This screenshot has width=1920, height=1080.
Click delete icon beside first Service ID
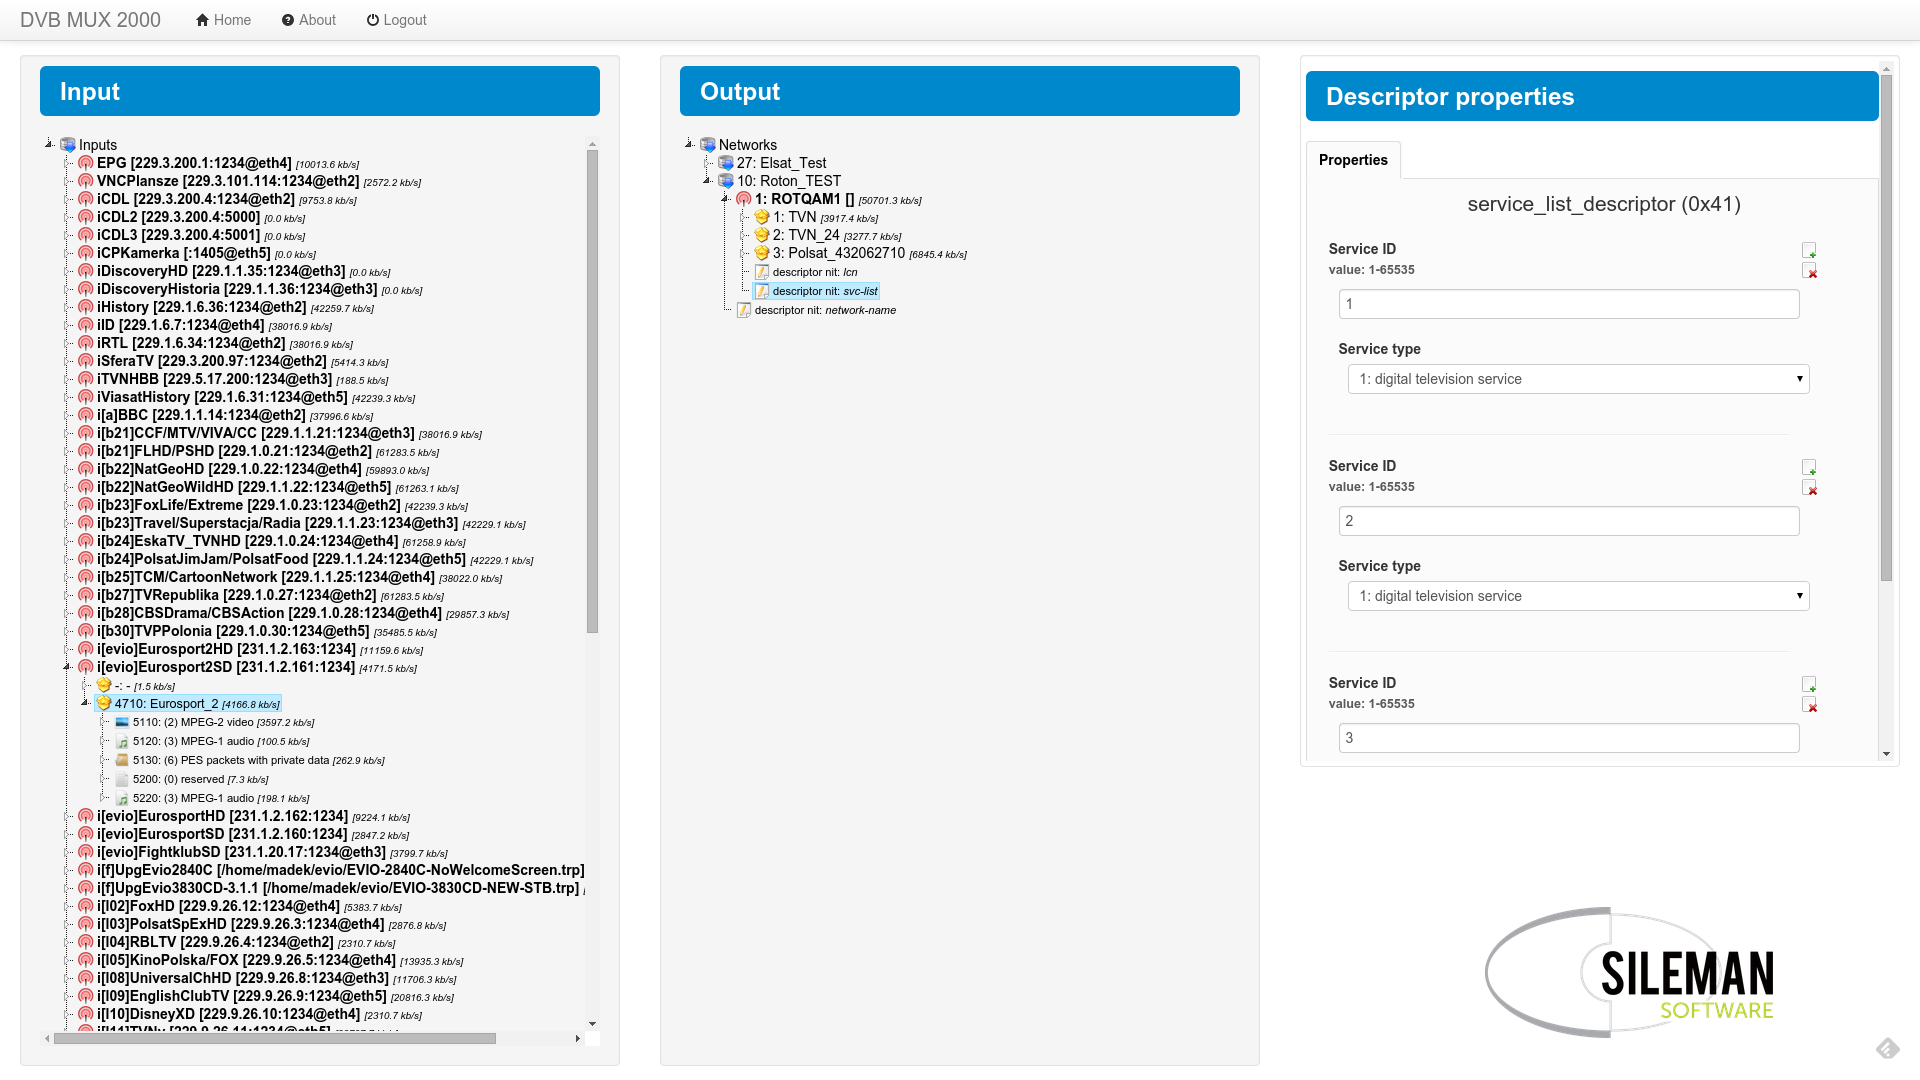coord(1809,271)
